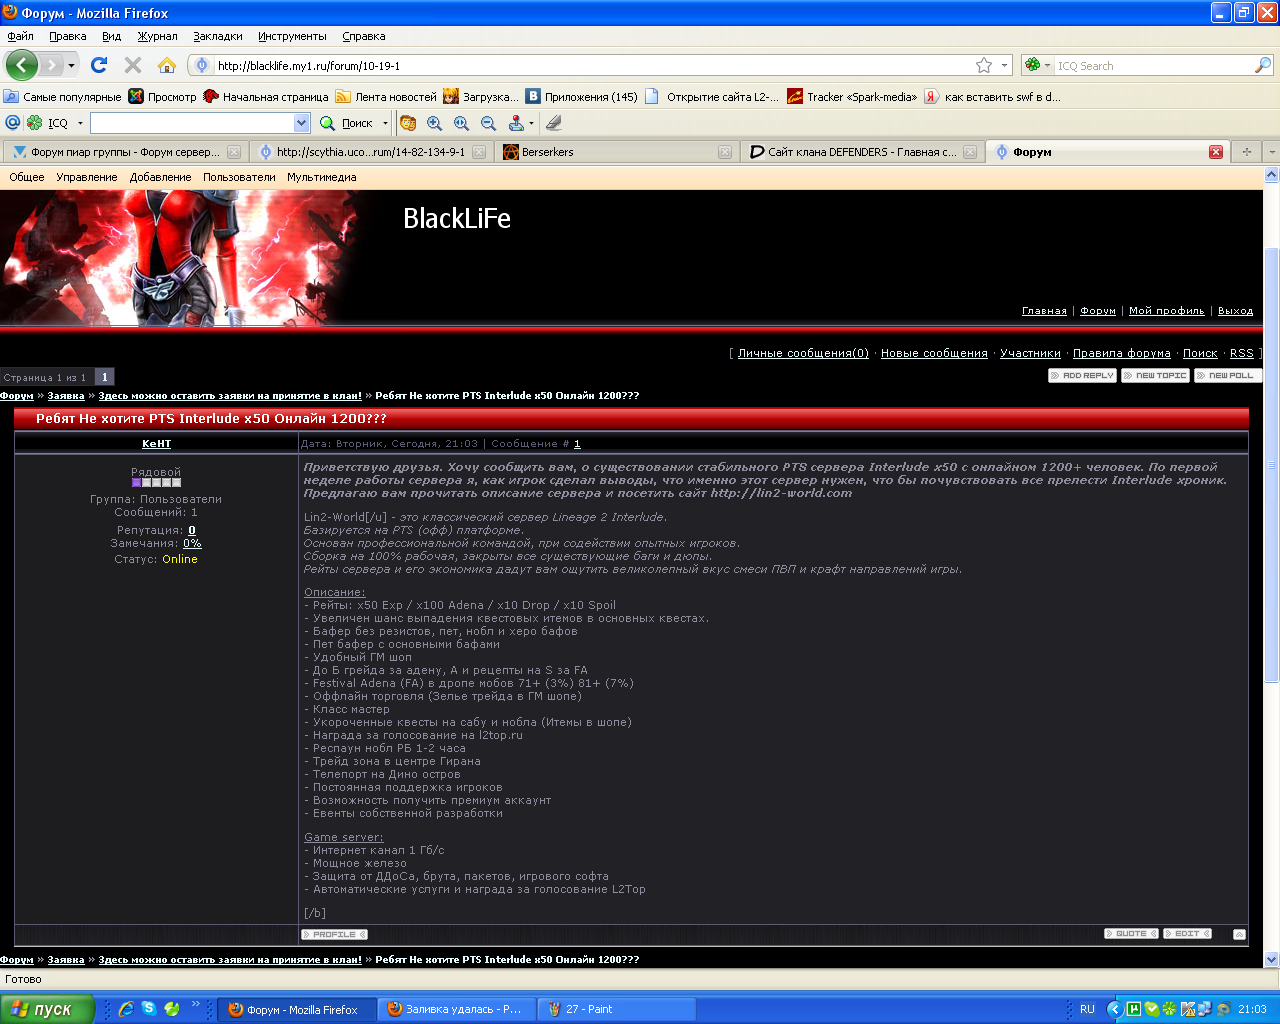Click the NEW TOPIC button
The image size is (1280, 1024).
coord(1156,375)
